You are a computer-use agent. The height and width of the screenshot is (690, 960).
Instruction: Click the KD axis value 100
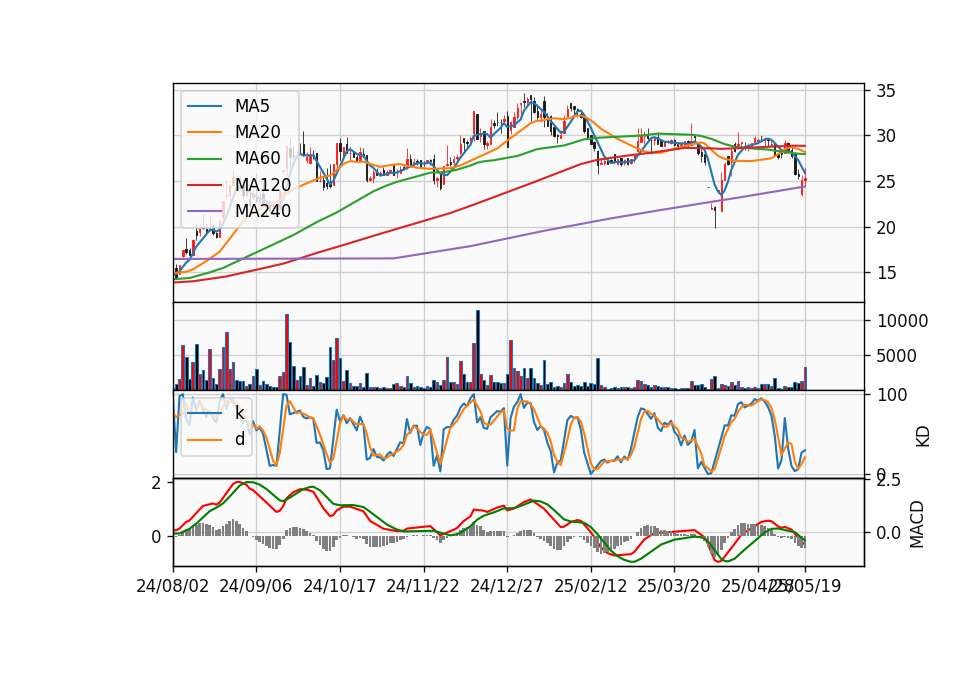(892, 395)
